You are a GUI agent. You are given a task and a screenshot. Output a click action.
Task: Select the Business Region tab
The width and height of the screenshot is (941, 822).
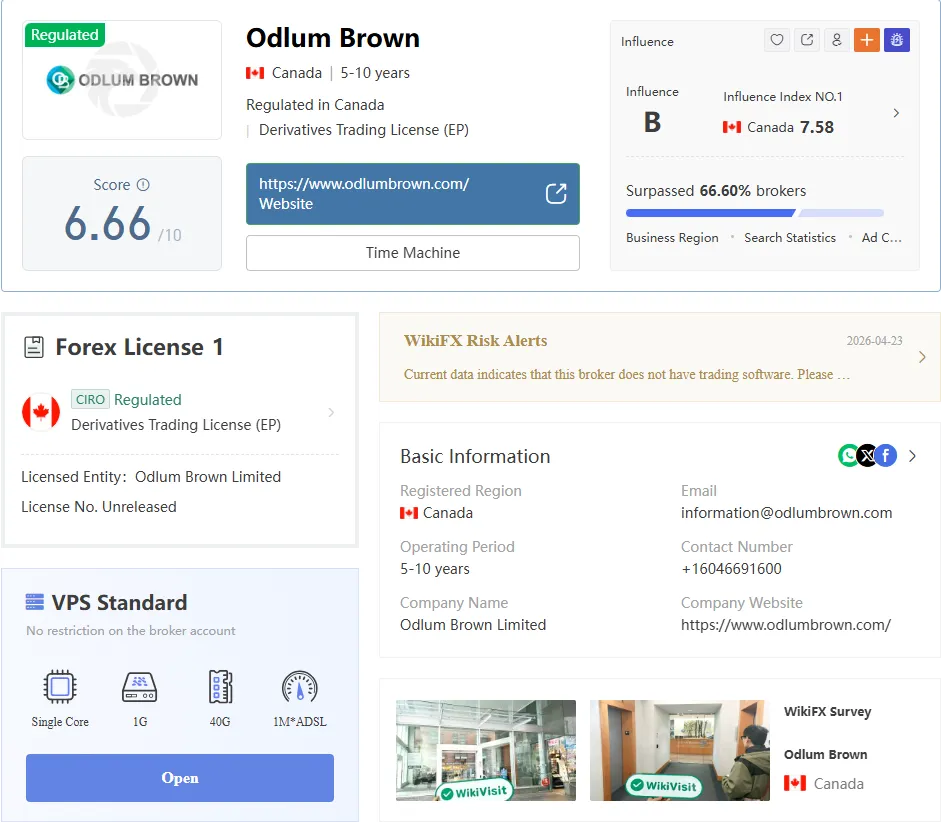click(672, 238)
